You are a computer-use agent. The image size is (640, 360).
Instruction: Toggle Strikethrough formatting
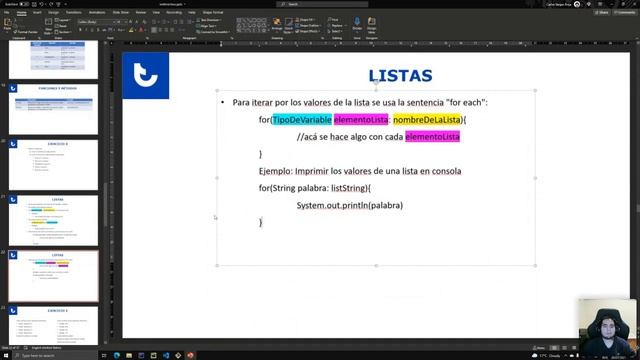coord(104,30)
